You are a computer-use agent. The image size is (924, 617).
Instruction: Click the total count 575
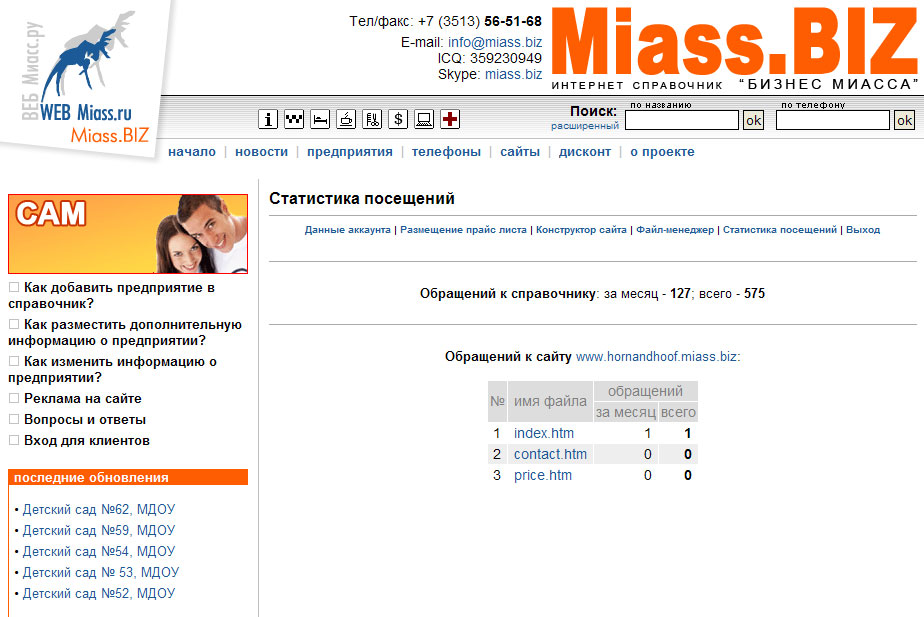[x=754, y=293]
